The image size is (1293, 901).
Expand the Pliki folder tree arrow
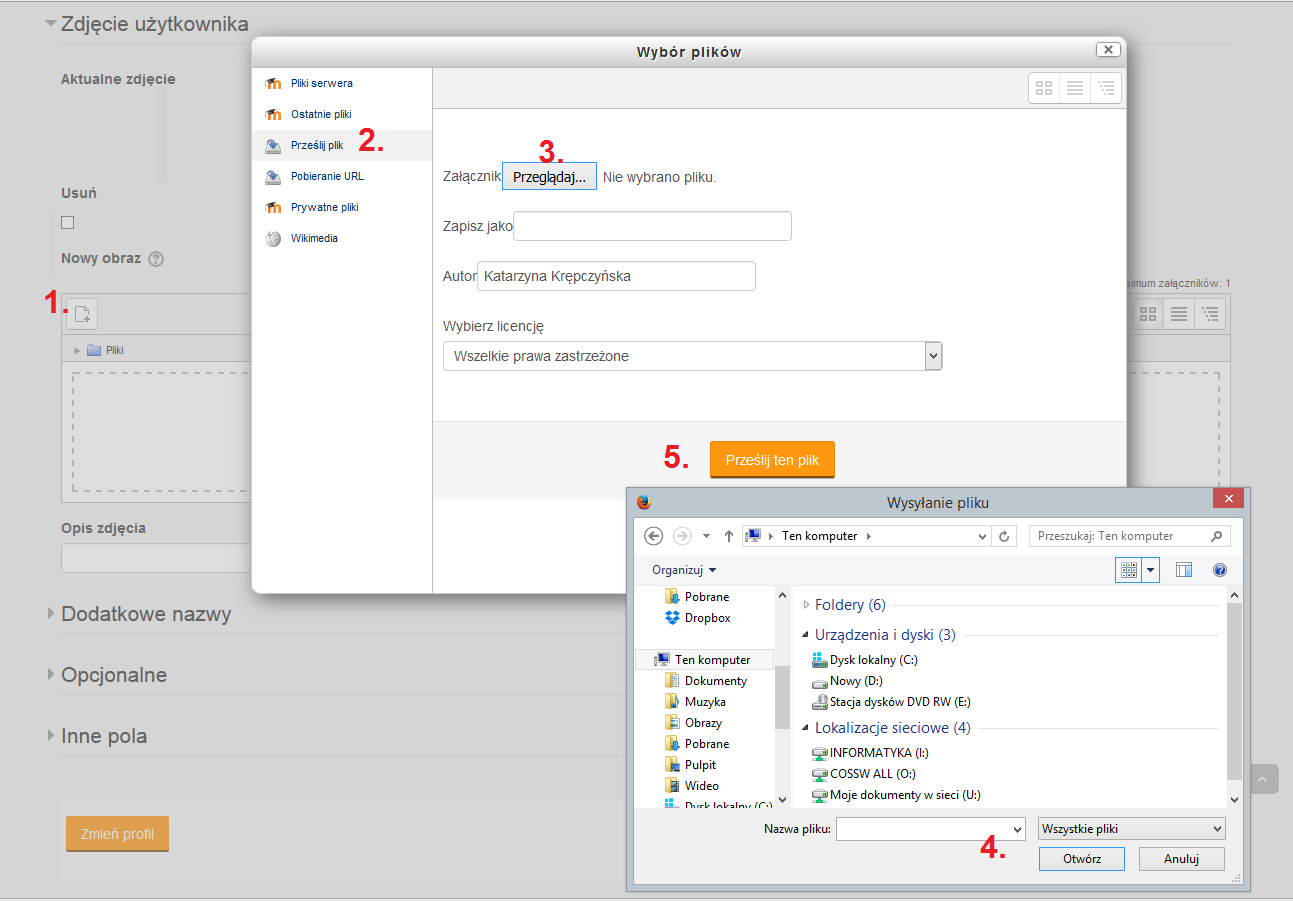77,350
